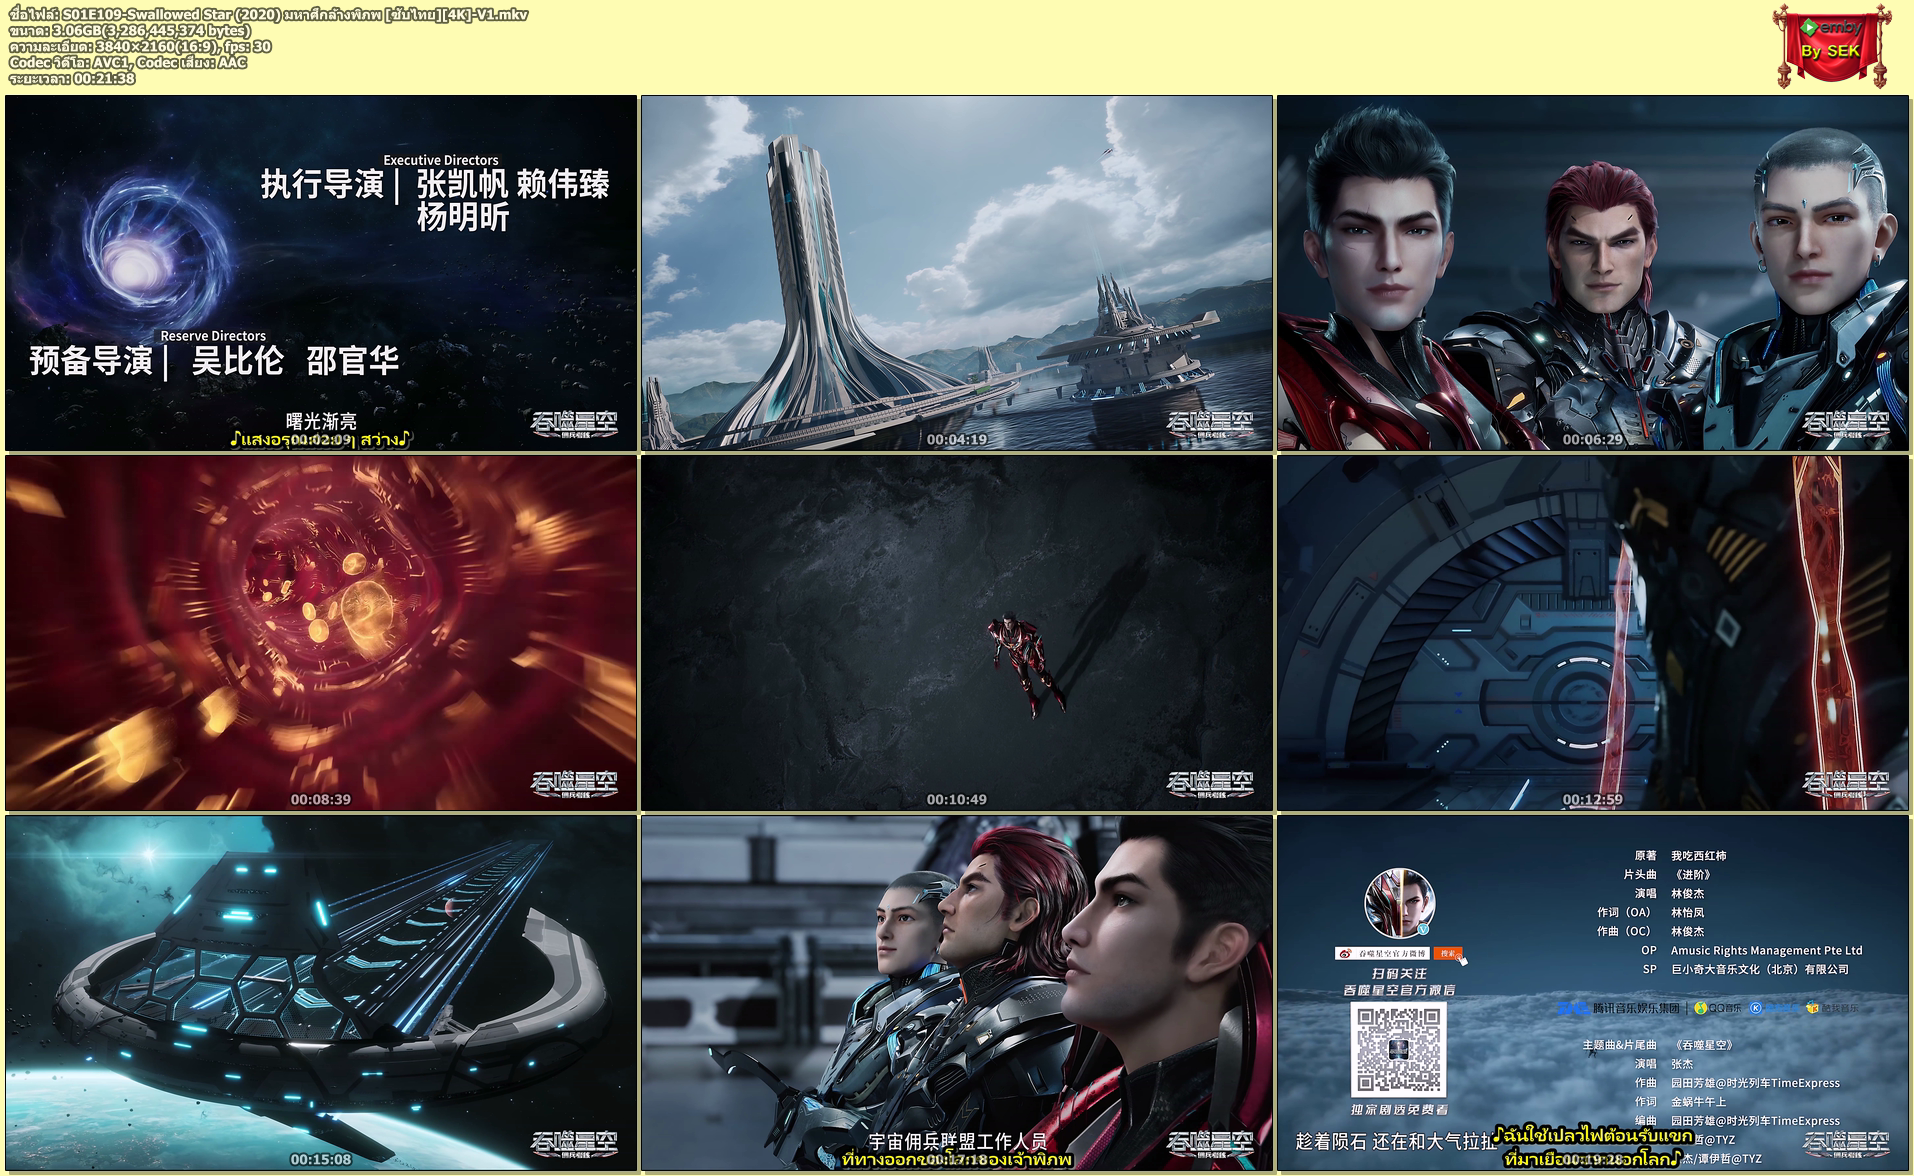Click the space station thumbnail at 00:15:08
Viewport: 1914px width, 1176px height.
pos(321,993)
